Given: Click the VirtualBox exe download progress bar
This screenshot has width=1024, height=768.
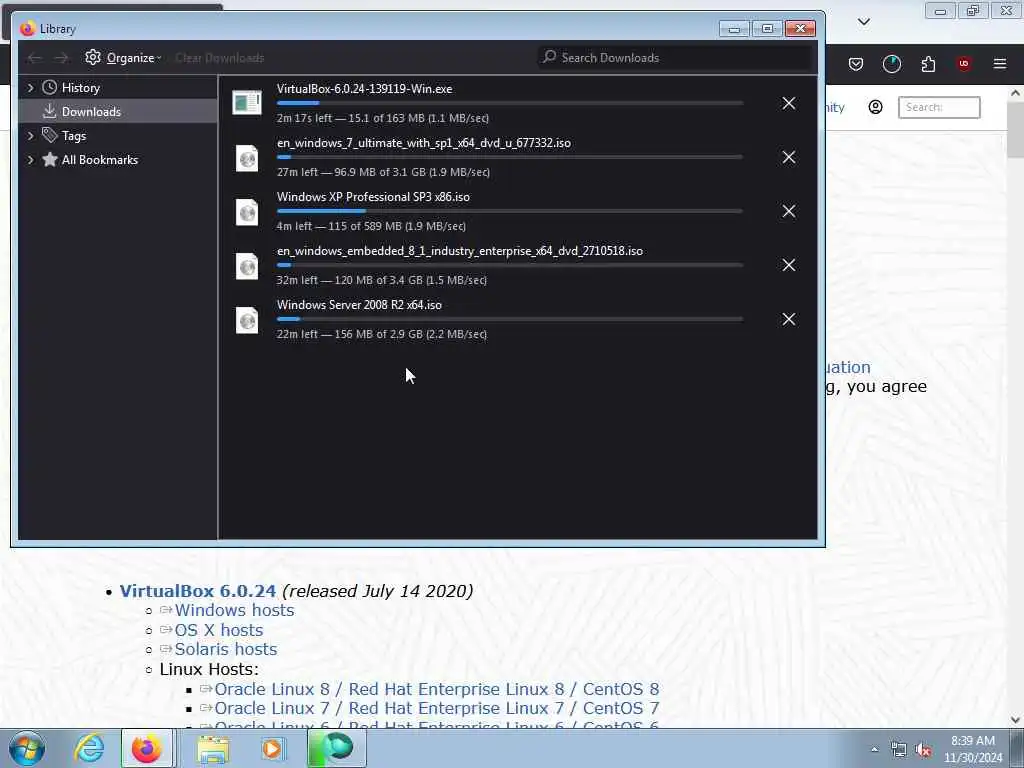Looking at the screenshot, I should coord(509,103).
